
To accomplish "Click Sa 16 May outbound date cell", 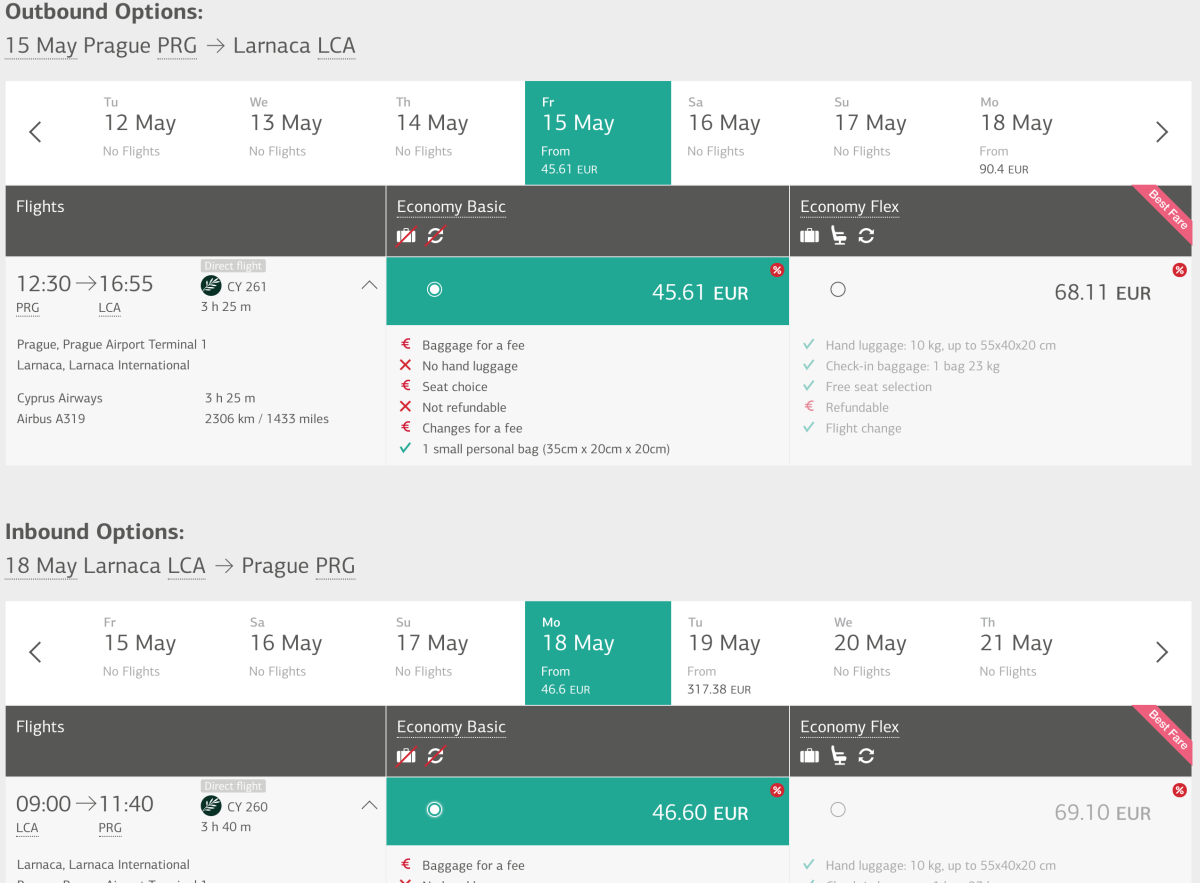I will [724, 133].
